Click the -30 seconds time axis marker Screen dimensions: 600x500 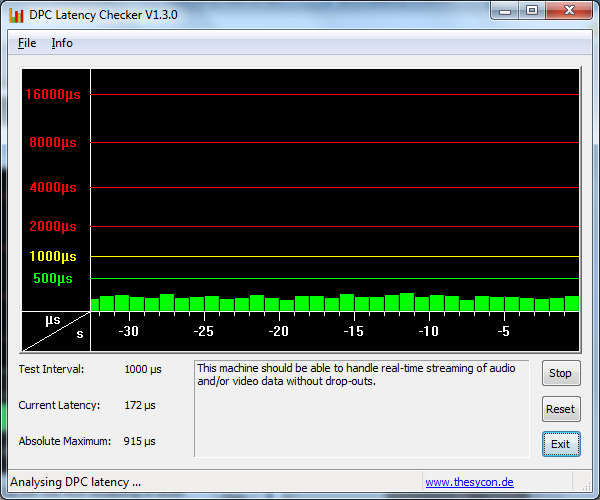pos(128,331)
